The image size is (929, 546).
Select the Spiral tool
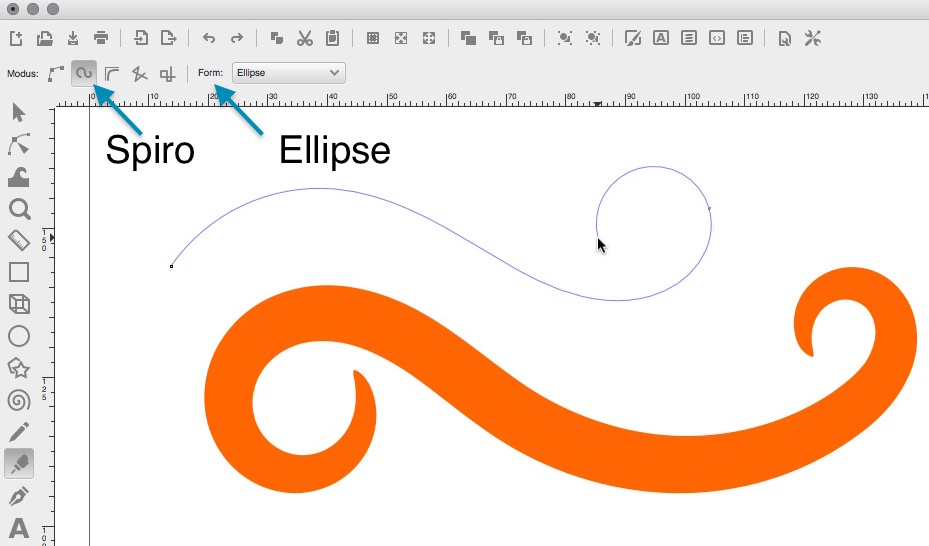18,401
